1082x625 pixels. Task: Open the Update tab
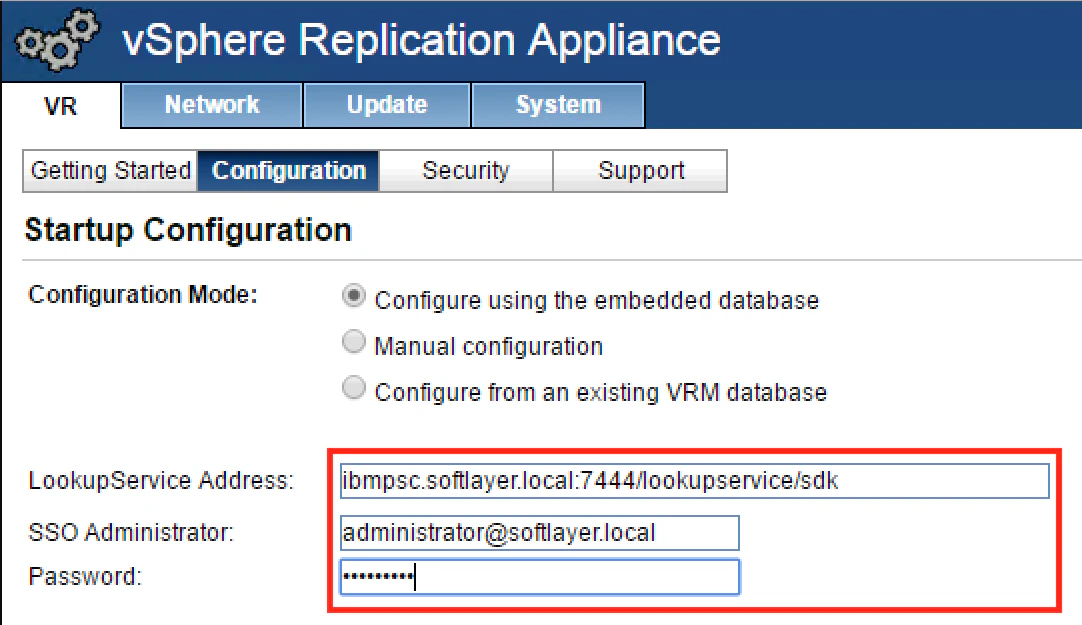tap(386, 105)
